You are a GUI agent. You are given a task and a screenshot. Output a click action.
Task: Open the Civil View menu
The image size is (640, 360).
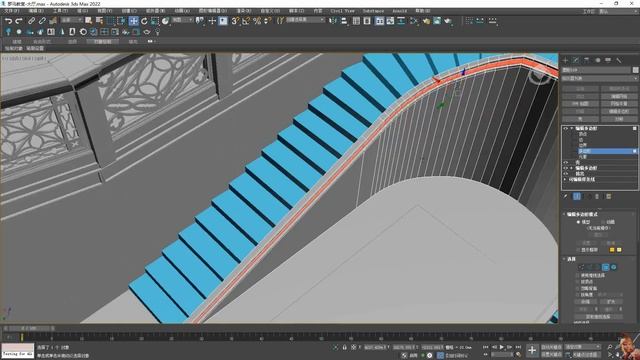(342, 11)
